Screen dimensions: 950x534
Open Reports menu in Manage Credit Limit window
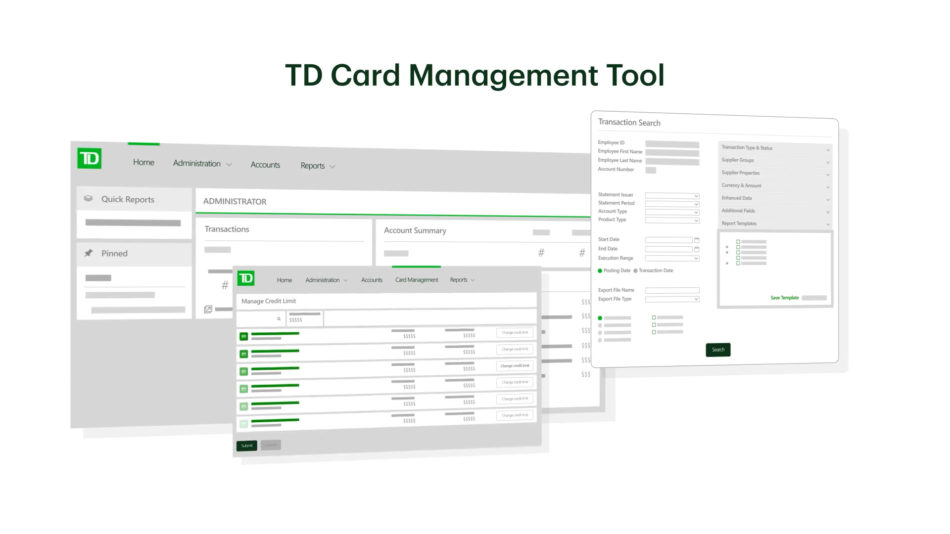click(462, 280)
